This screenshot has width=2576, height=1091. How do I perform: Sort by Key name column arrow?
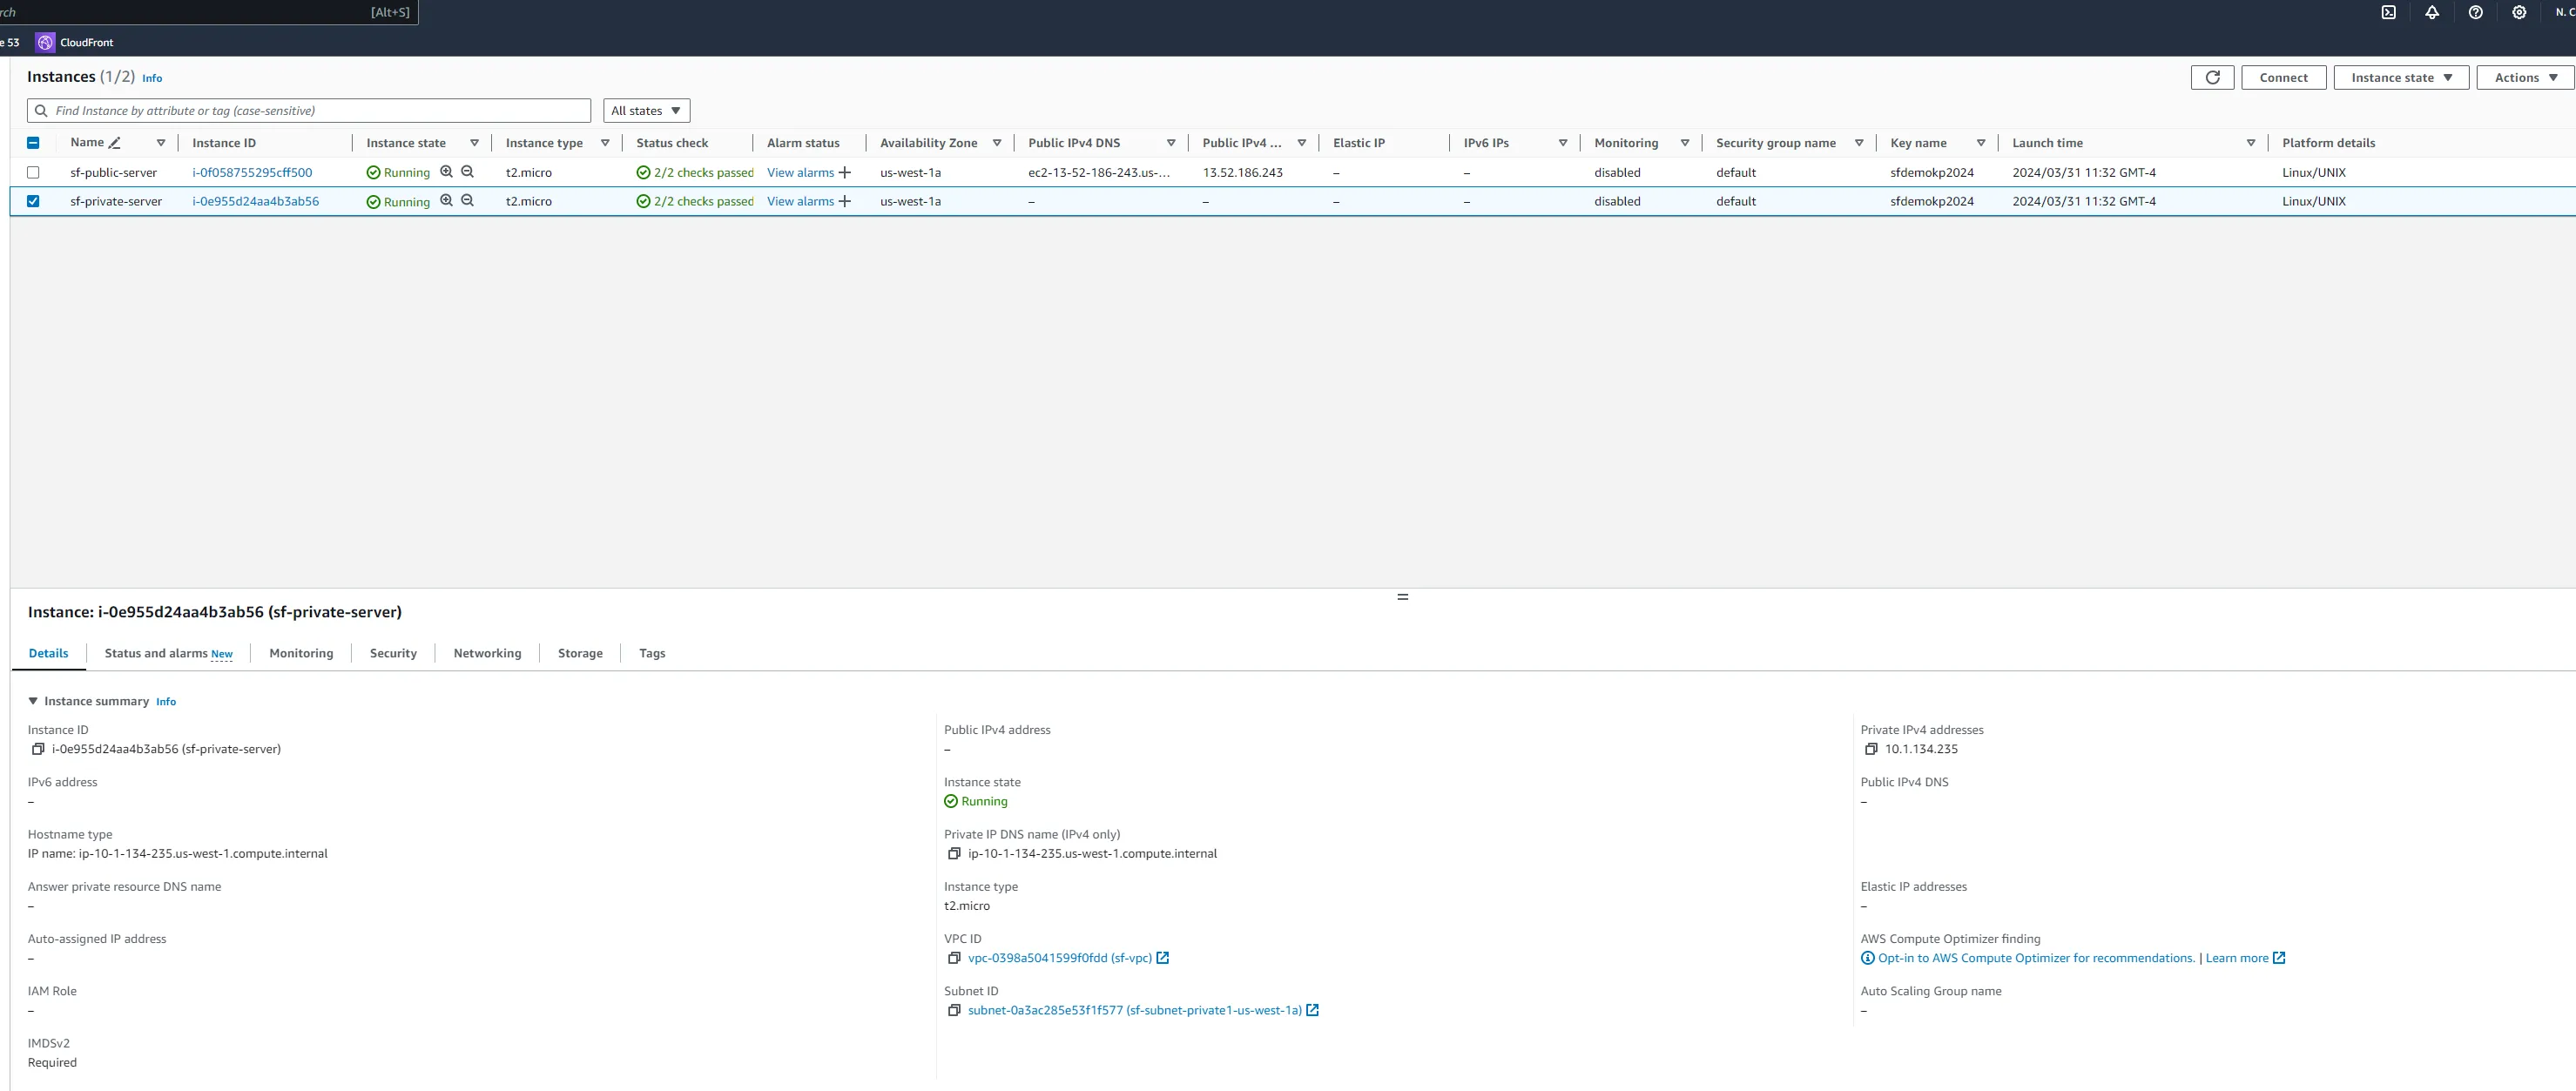coord(1981,143)
